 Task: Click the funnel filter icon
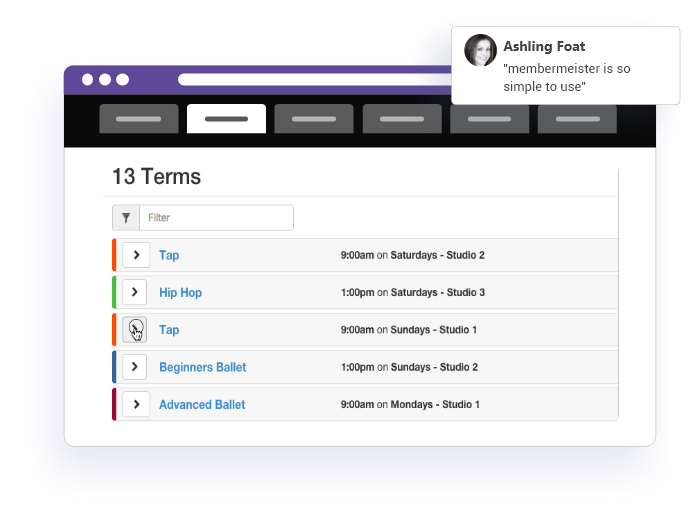point(126,218)
